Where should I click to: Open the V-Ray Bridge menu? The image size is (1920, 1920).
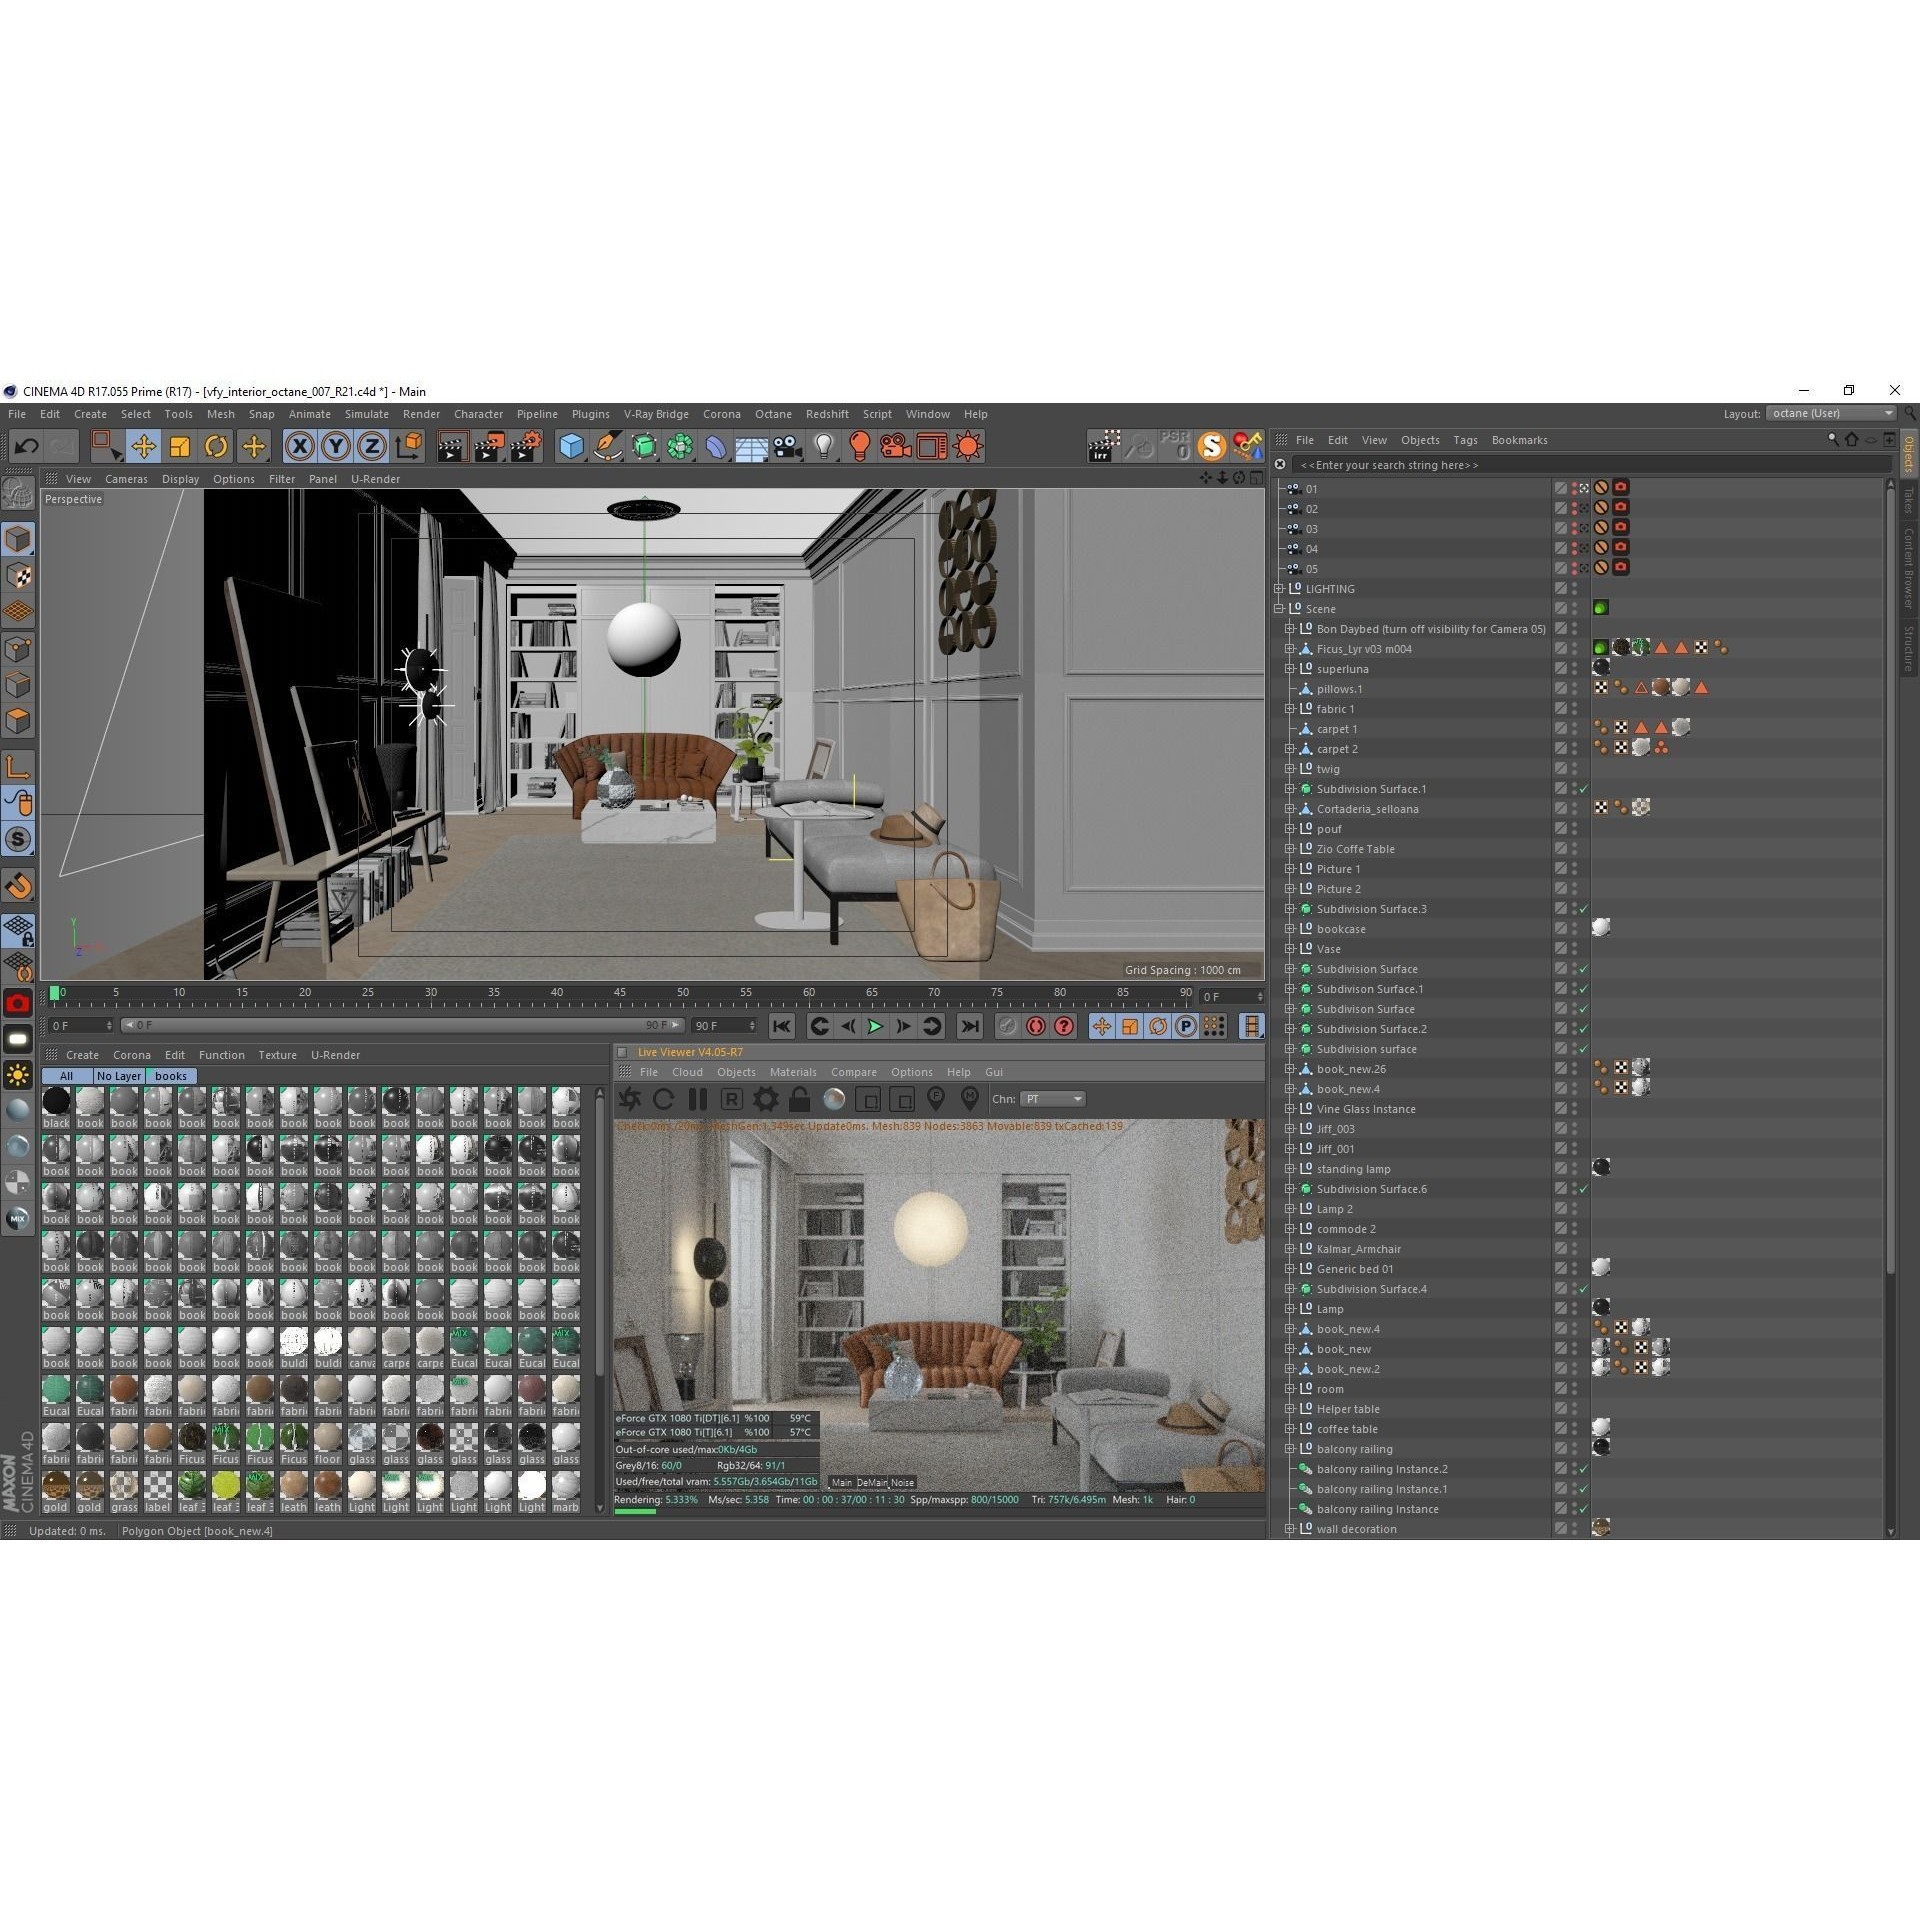pos(656,414)
